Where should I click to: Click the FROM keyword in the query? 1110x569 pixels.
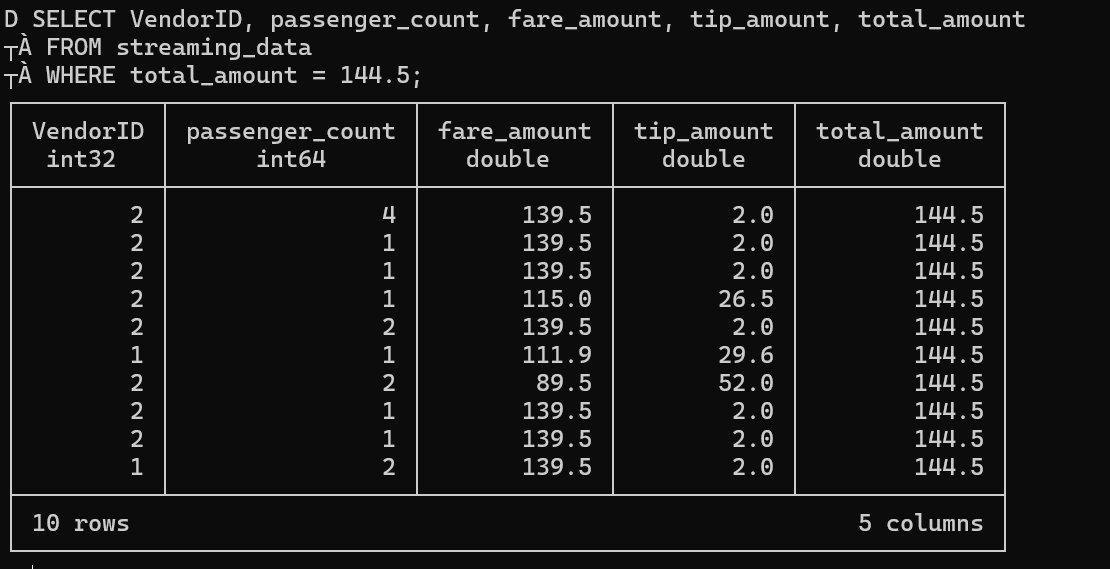tap(73, 47)
